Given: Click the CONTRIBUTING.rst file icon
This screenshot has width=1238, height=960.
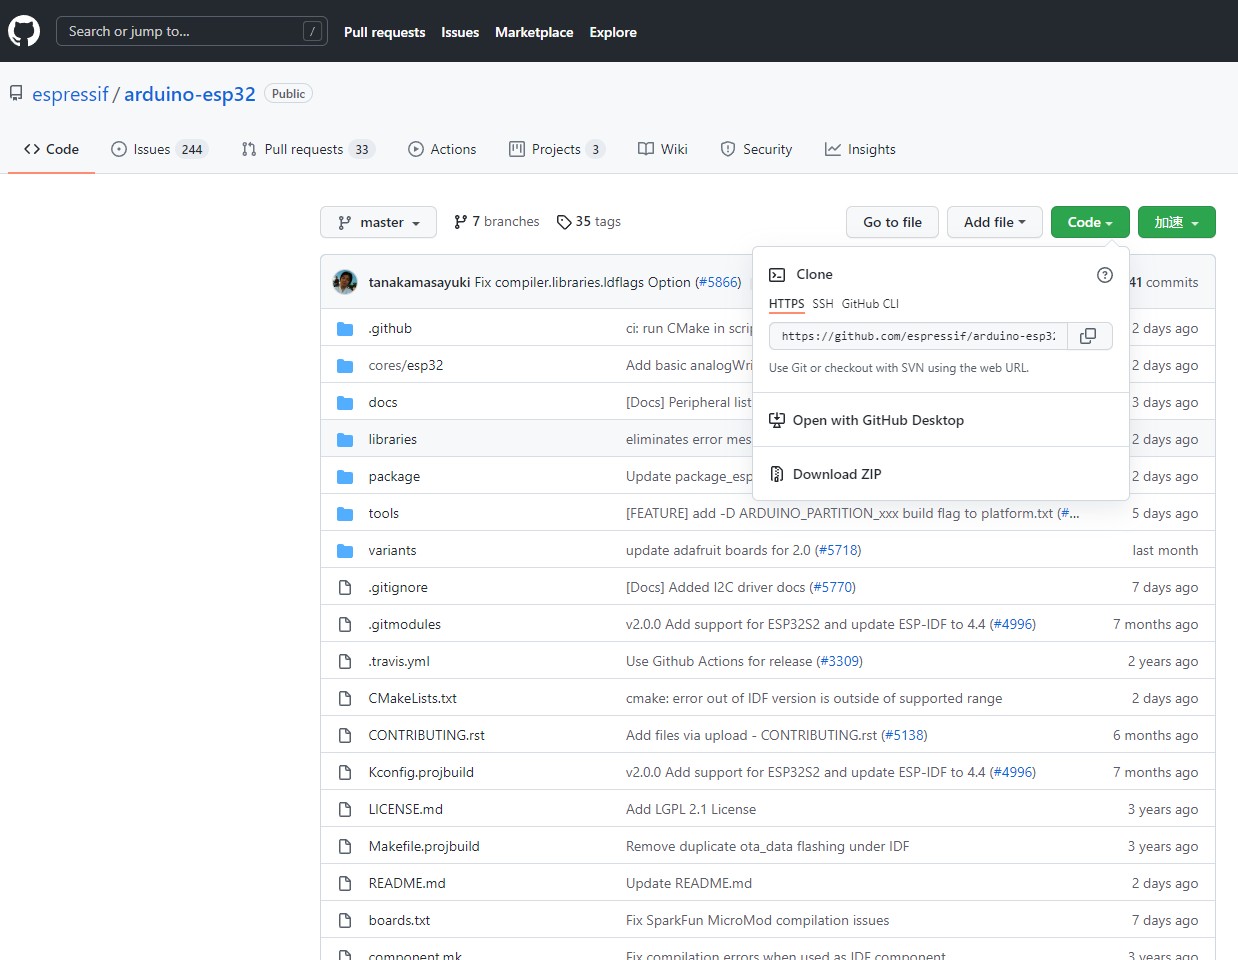Looking at the screenshot, I should click(345, 736).
